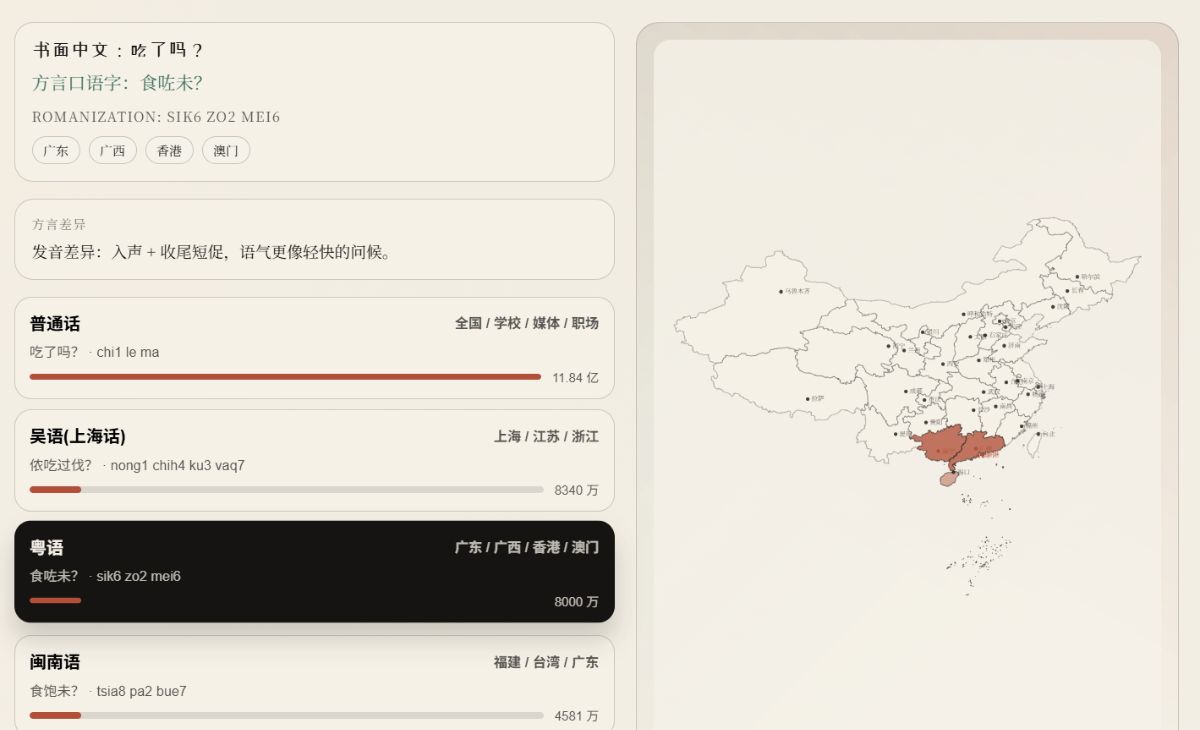Click the 拉萨 city marker
Image resolution: width=1200 pixels, height=730 pixels.
pyautogui.click(x=808, y=398)
